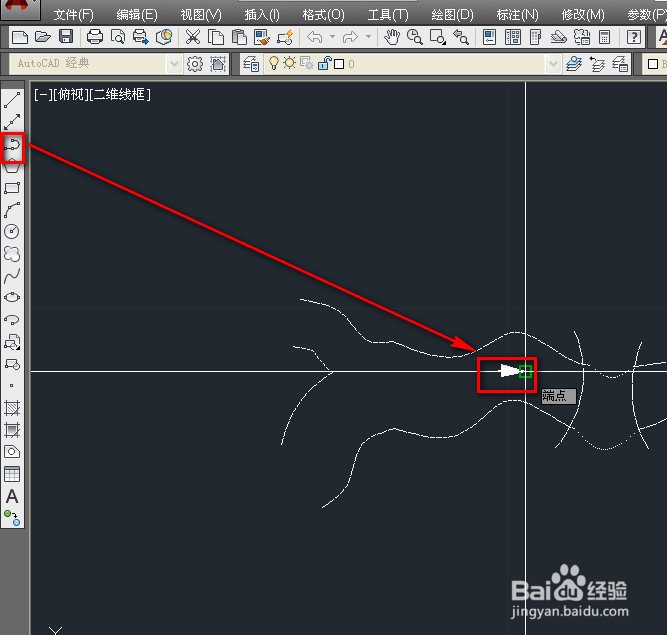This screenshot has height=635, width=667.
Task: Open the Layer States Manager icon
Action: pos(620,64)
